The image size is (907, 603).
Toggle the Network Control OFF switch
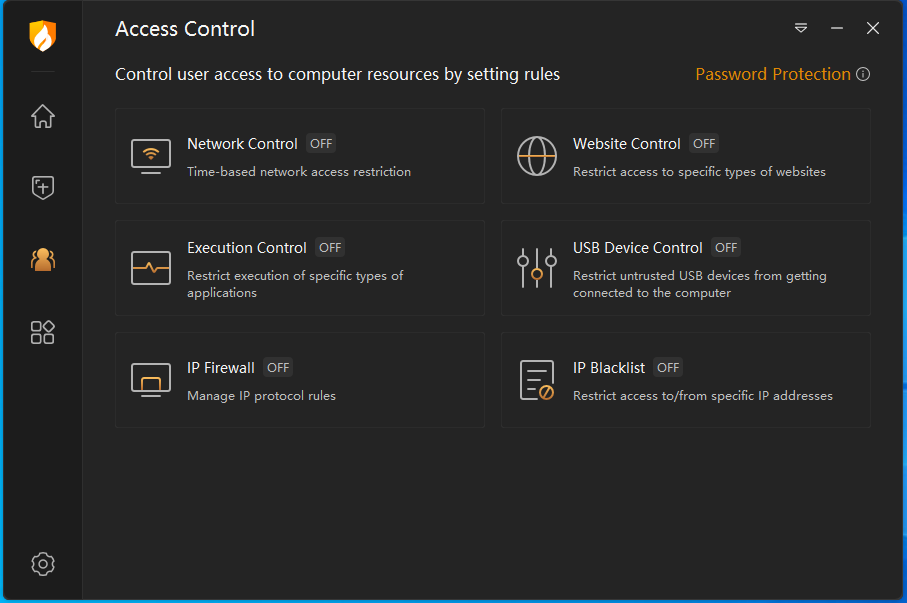coord(321,144)
